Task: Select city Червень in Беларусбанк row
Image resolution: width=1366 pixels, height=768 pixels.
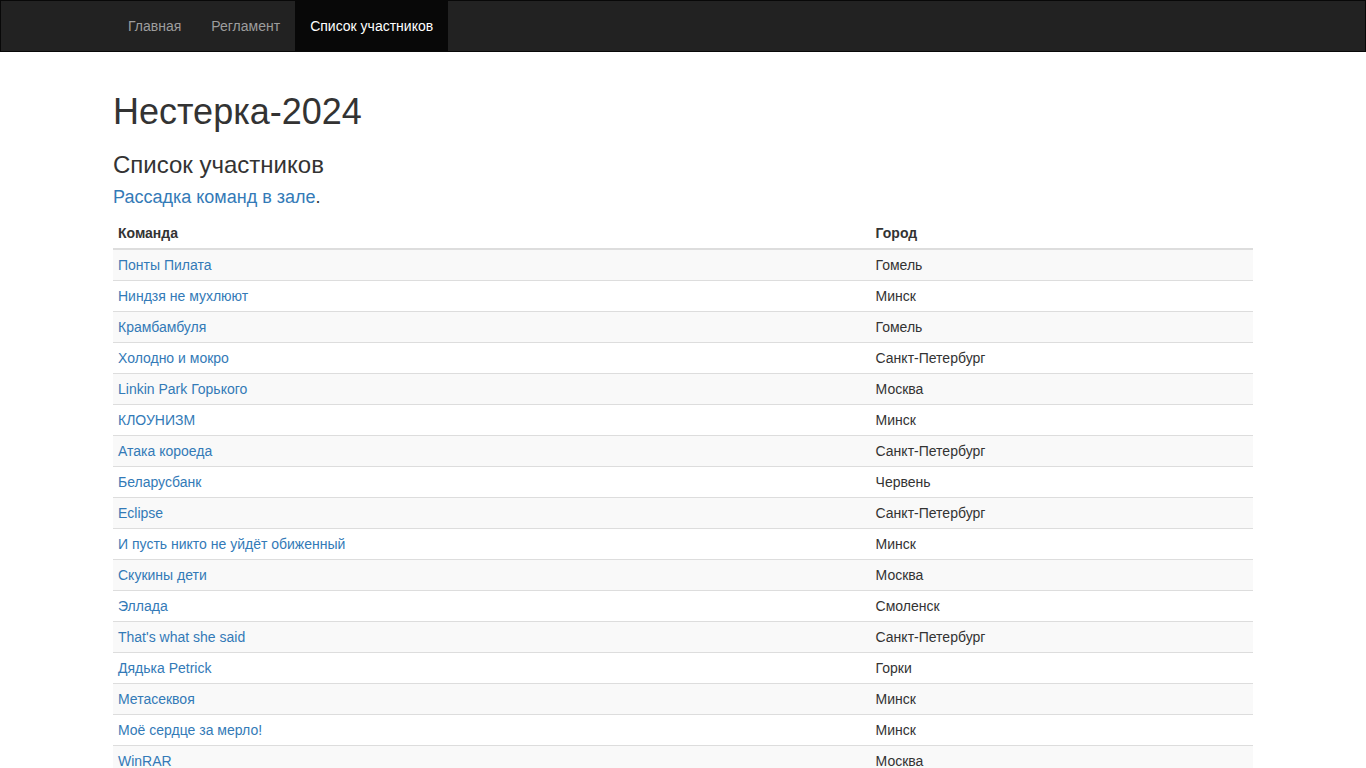Action: pyautogui.click(x=903, y=482)
